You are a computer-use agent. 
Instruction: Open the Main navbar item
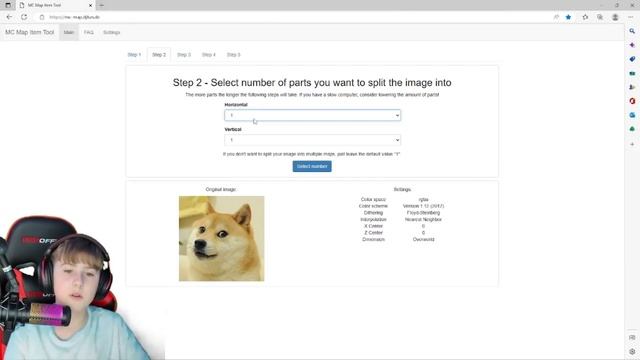tap(69, 32)
